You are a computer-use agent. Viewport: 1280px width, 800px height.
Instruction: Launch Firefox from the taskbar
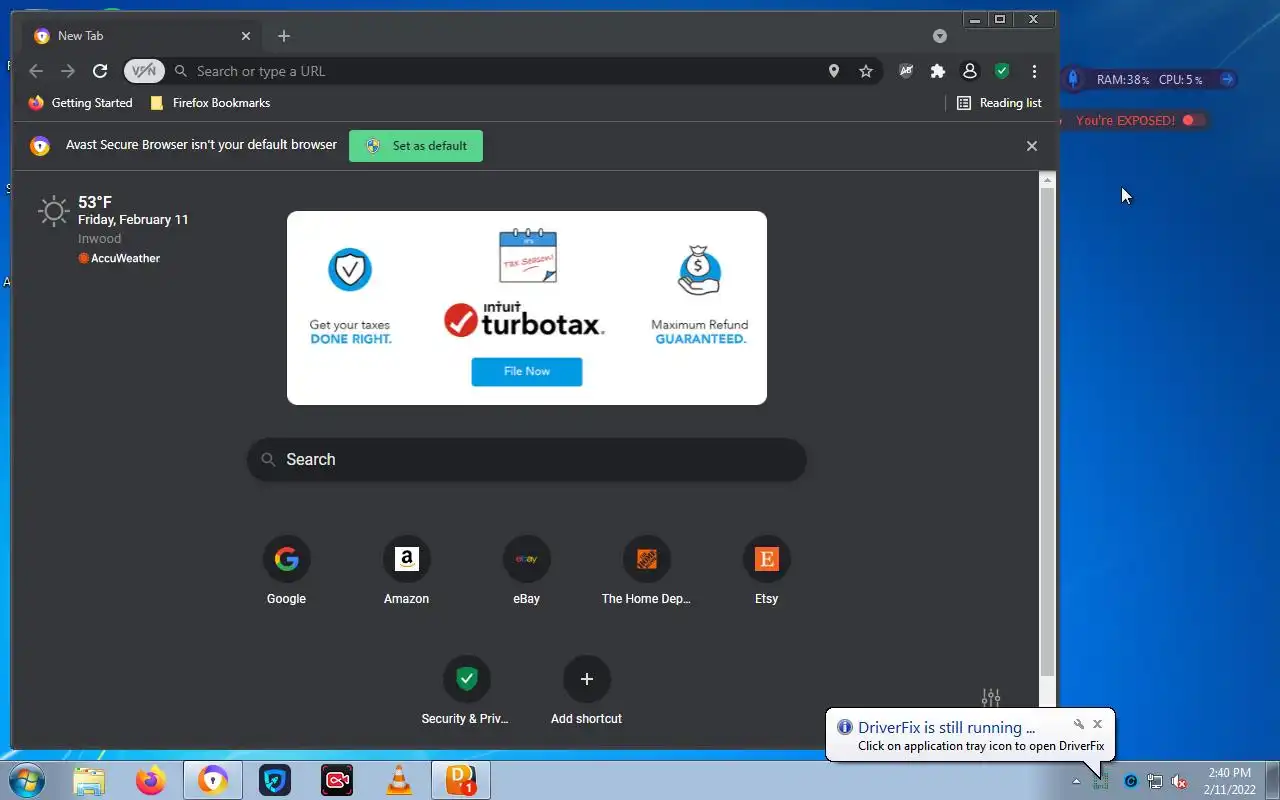click(x=151, y=780)
